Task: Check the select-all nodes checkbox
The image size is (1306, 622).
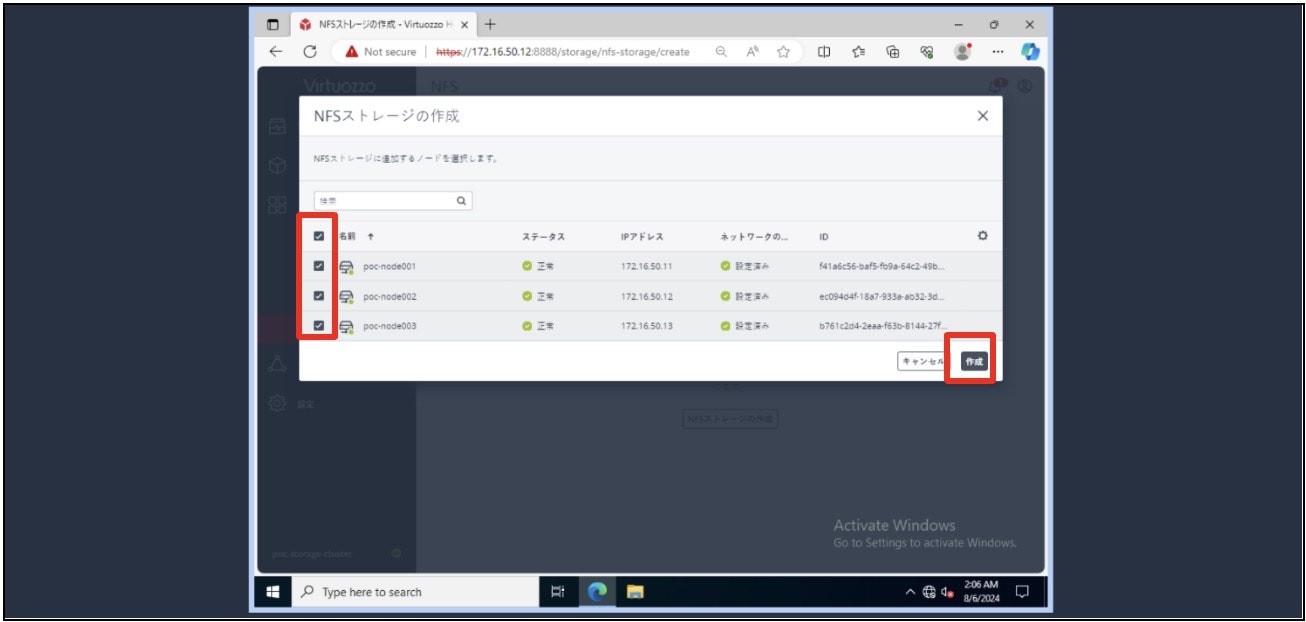Action: (x=319, y=237)
